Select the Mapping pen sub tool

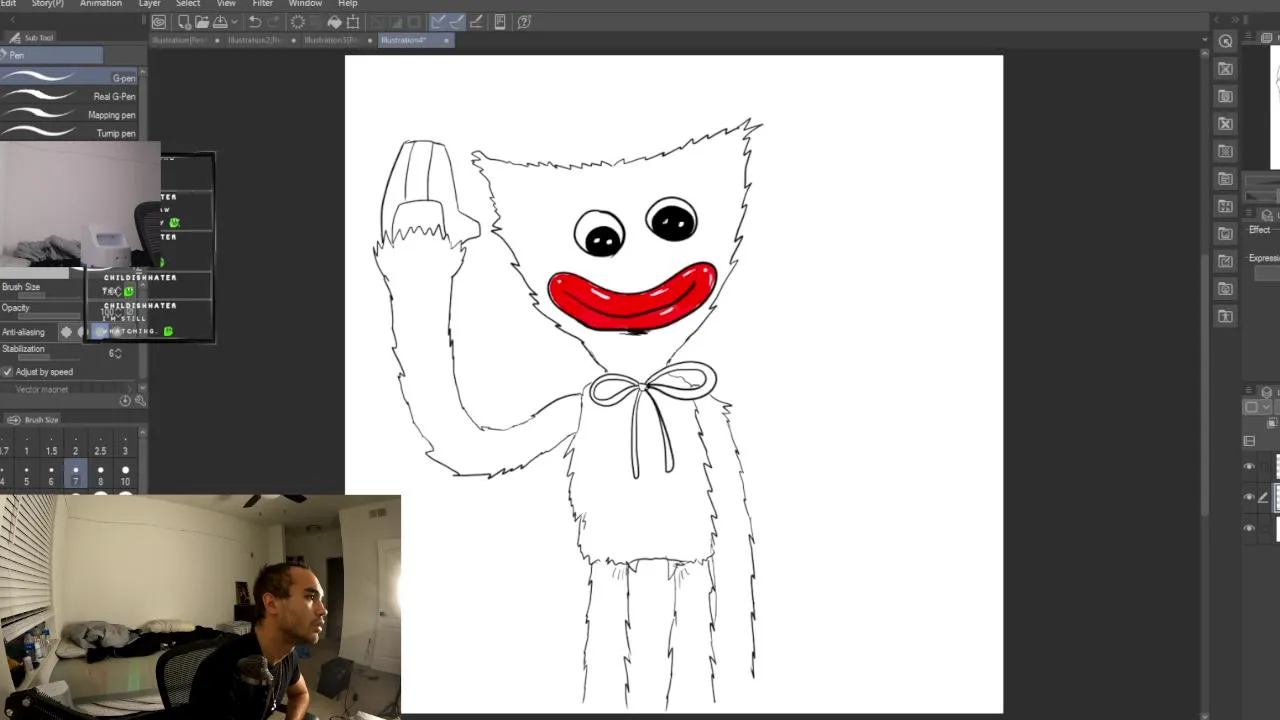(70, 114)
